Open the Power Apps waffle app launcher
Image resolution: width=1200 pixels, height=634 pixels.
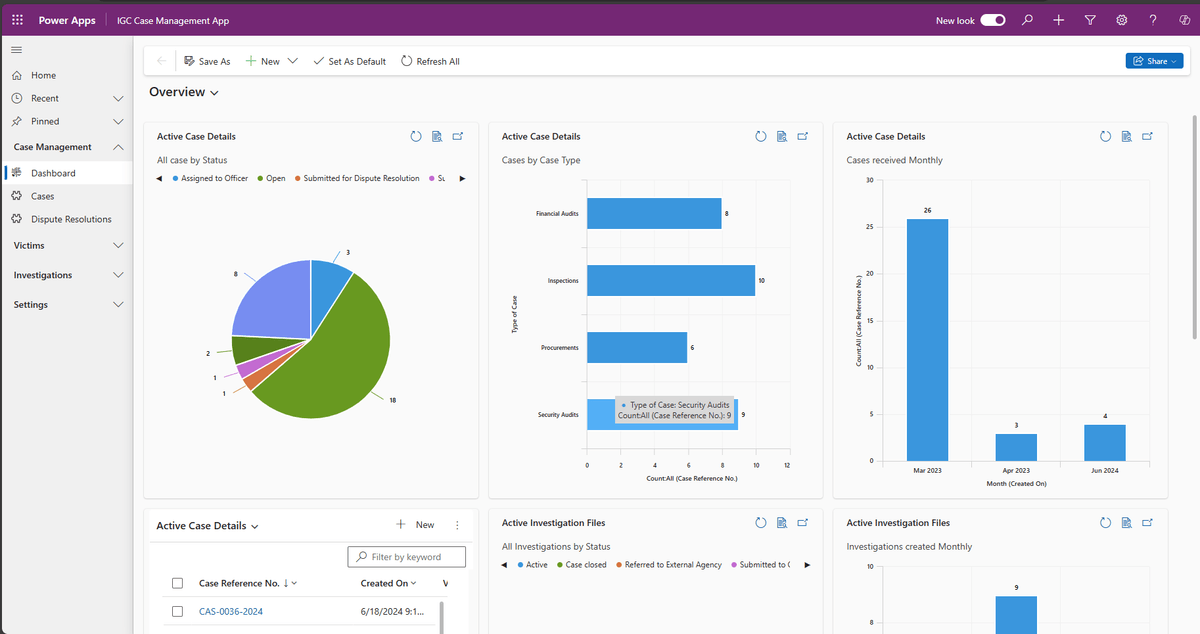coord(16,19)
